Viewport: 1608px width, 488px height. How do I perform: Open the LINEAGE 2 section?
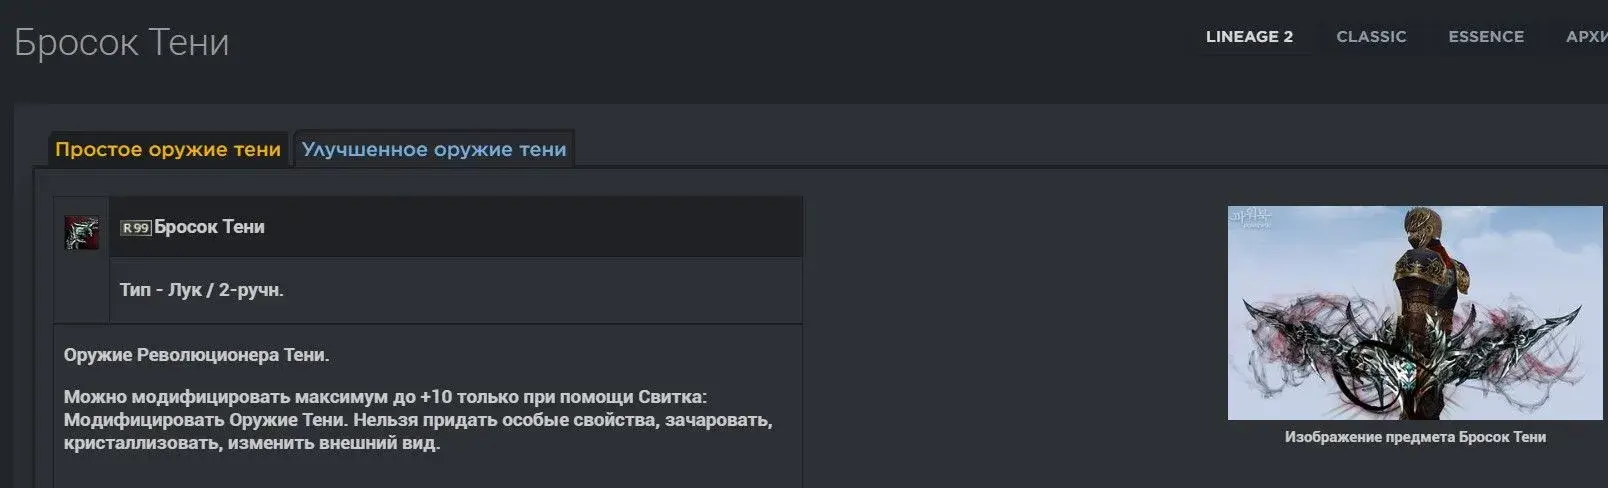(x=1249, y=37)
